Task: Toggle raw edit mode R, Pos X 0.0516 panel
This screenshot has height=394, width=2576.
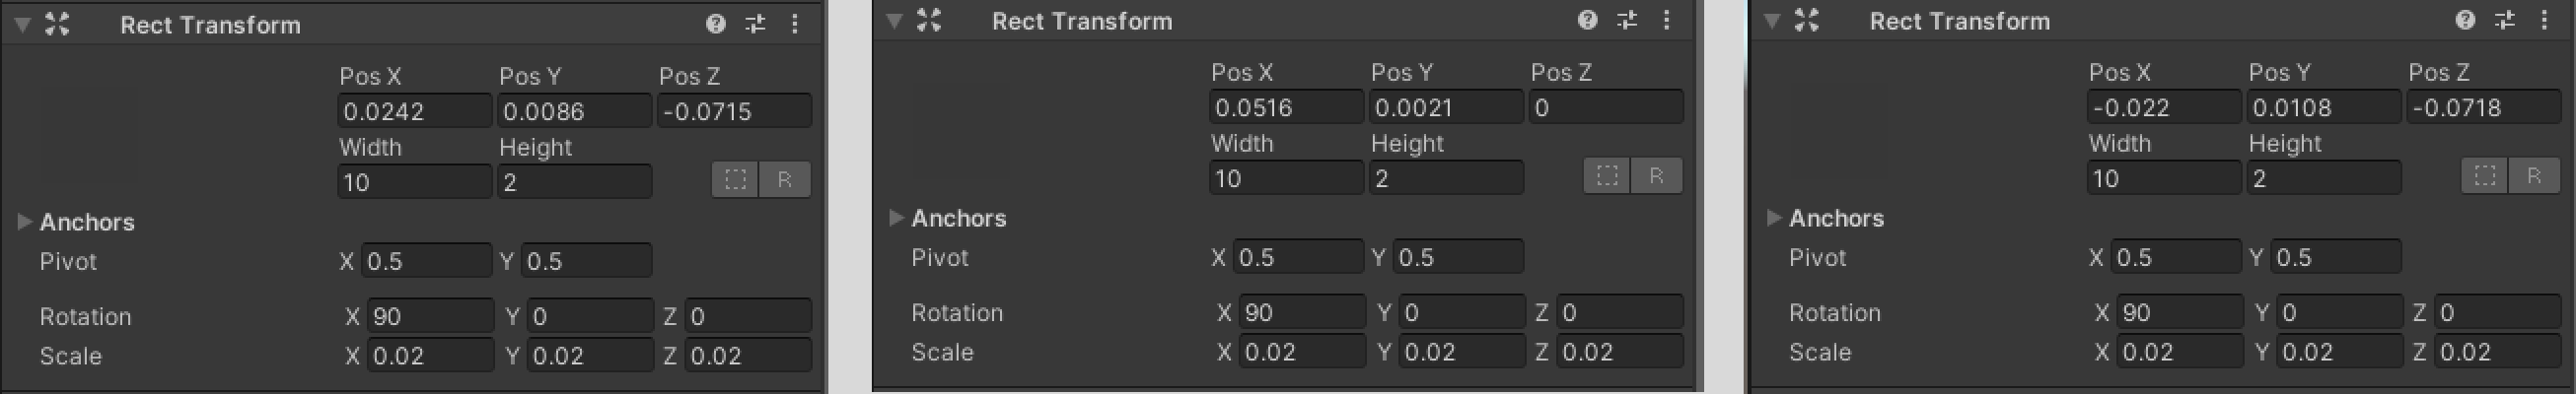Action: (1656, 176)
